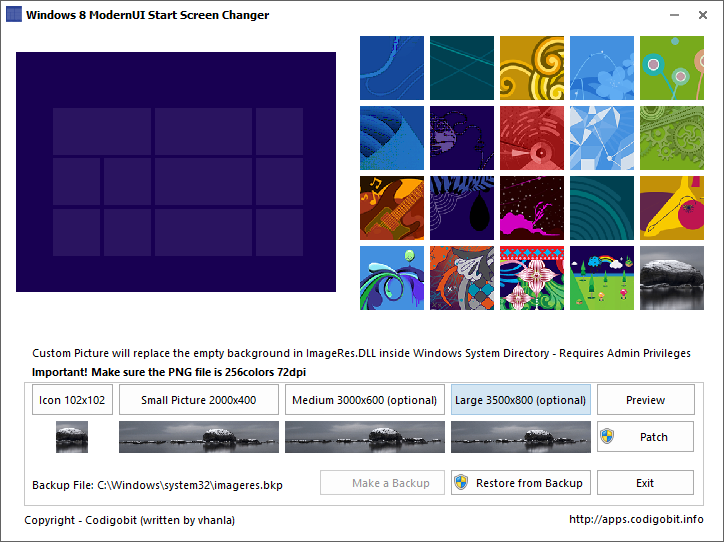724x542 pixels.
Task: Click the Icon 102x102 button
Action: [x=72, y=400]
